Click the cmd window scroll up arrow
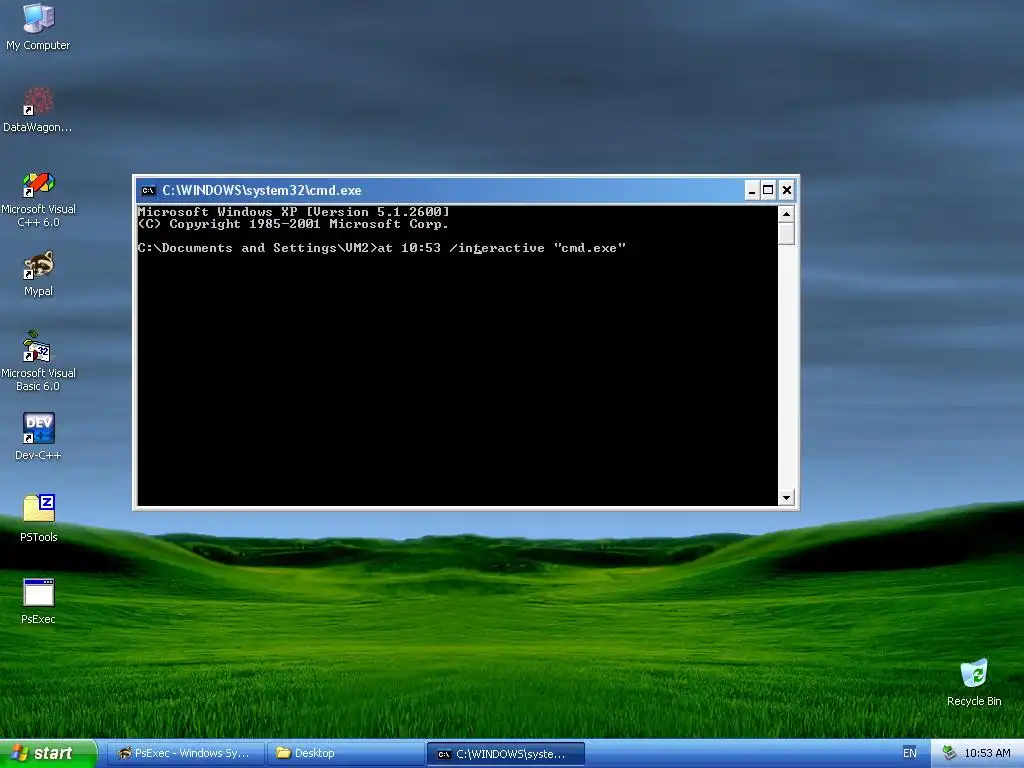Viewport: 1024px width, 768px height. [786, 214]
